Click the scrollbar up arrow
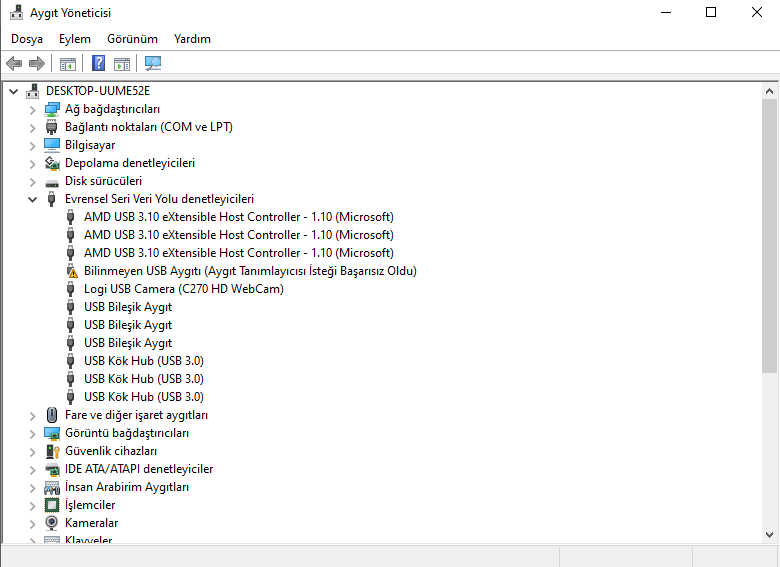 (x=769, y=91)
